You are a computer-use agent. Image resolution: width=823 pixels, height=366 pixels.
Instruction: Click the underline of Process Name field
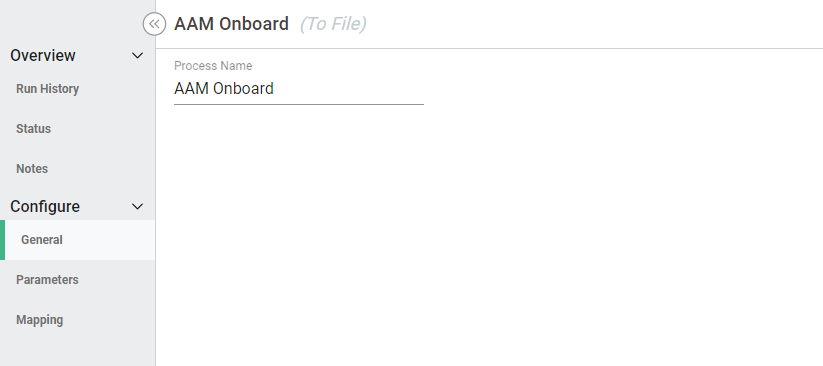299,104
